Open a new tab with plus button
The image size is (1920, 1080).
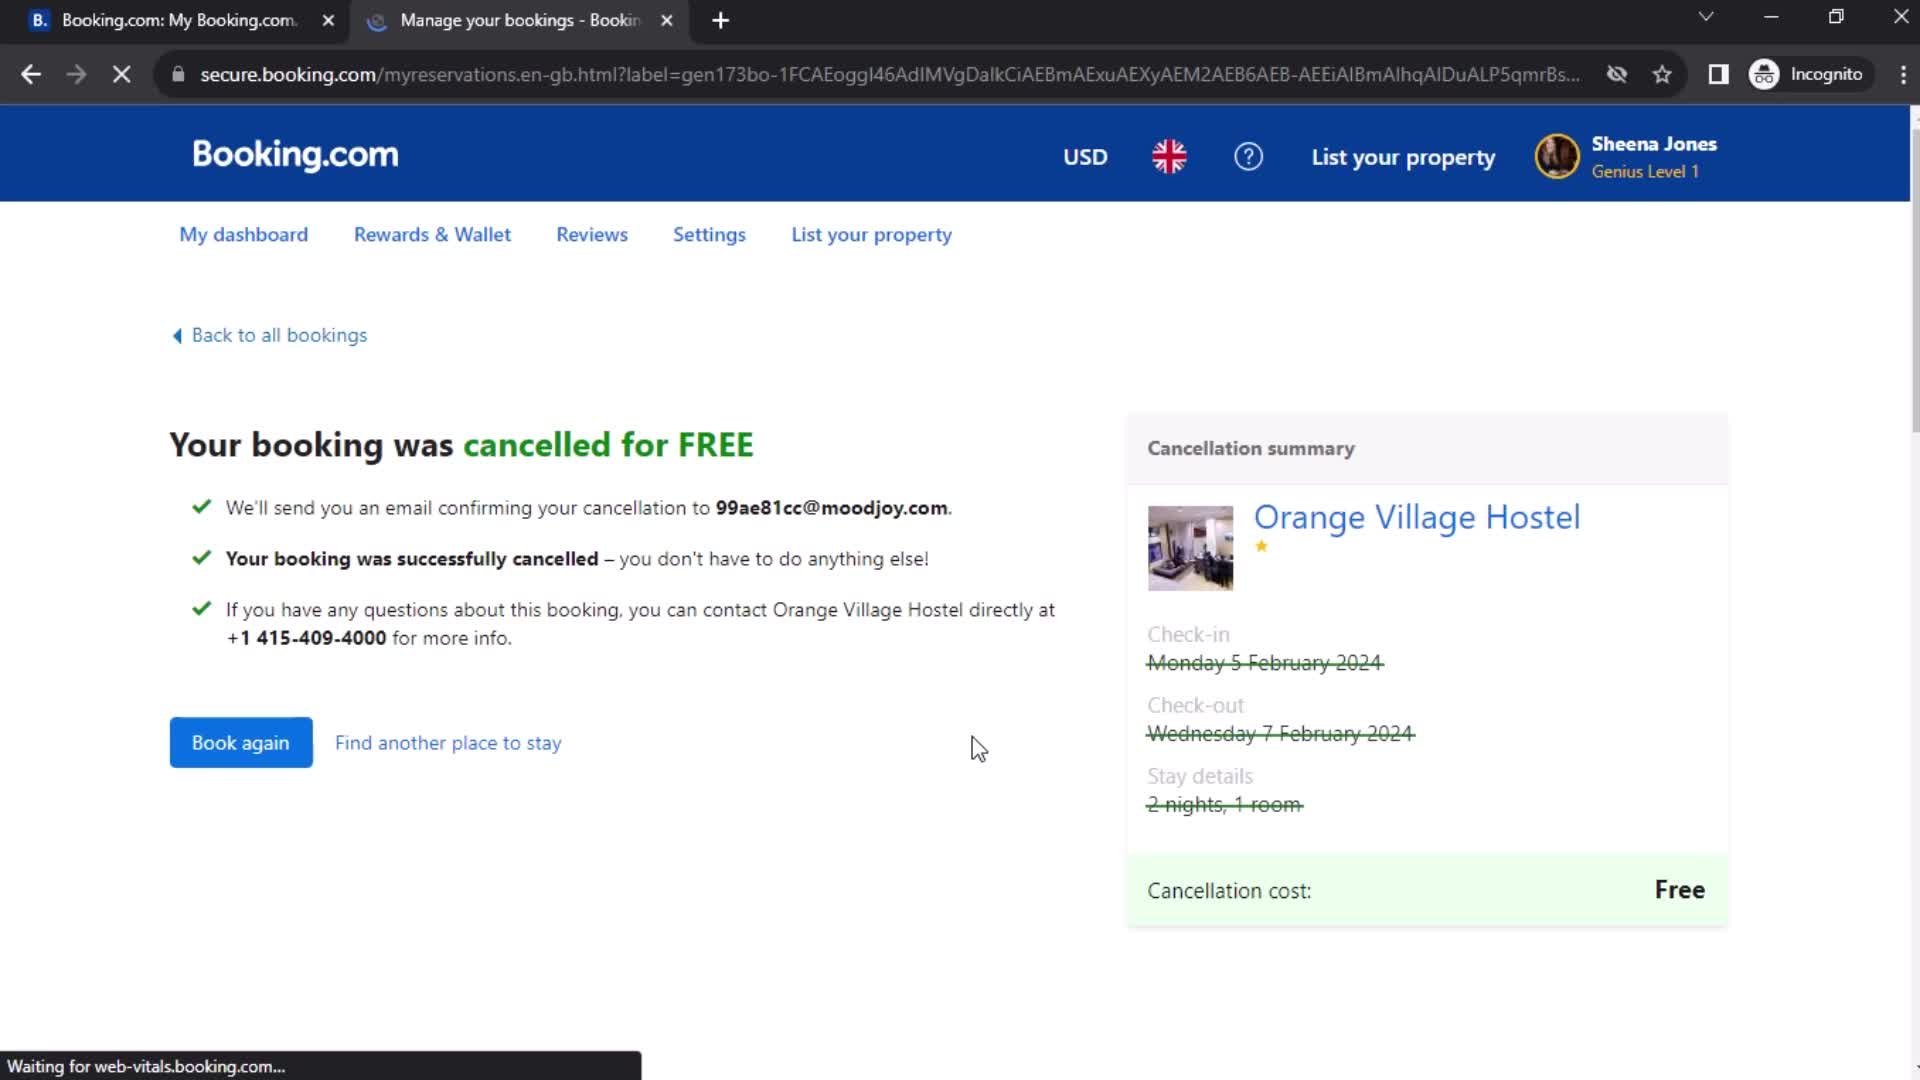tap(720, 20)
